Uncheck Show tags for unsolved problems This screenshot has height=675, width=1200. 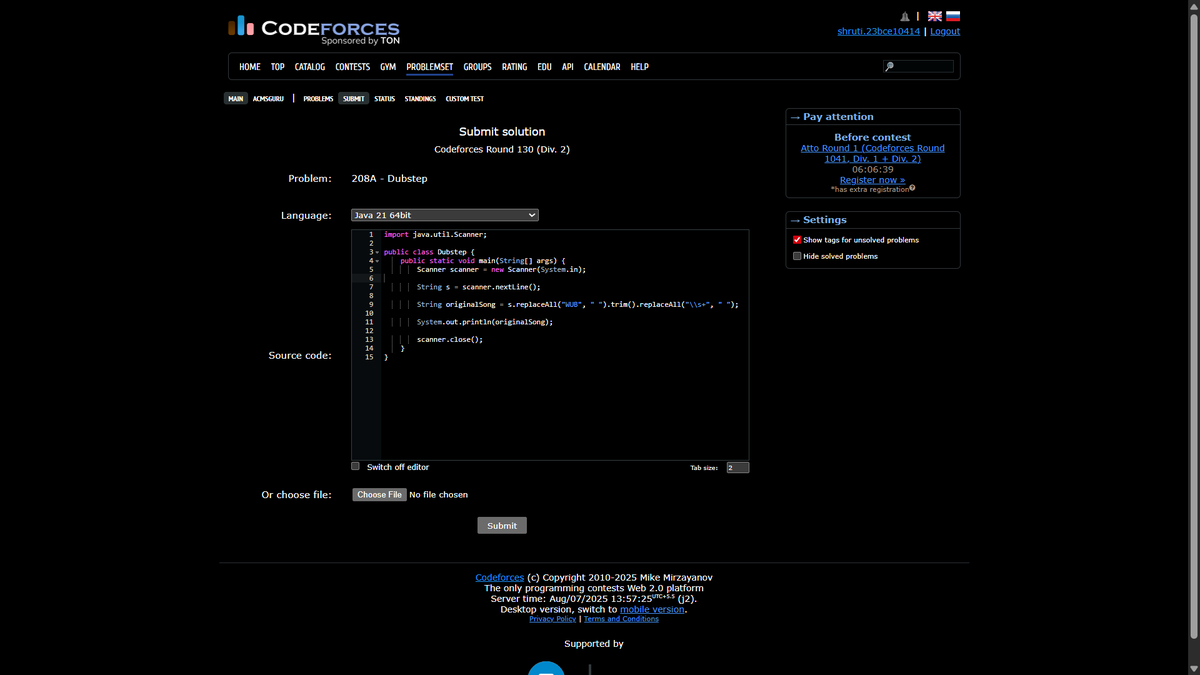click(x=797, y=240)
